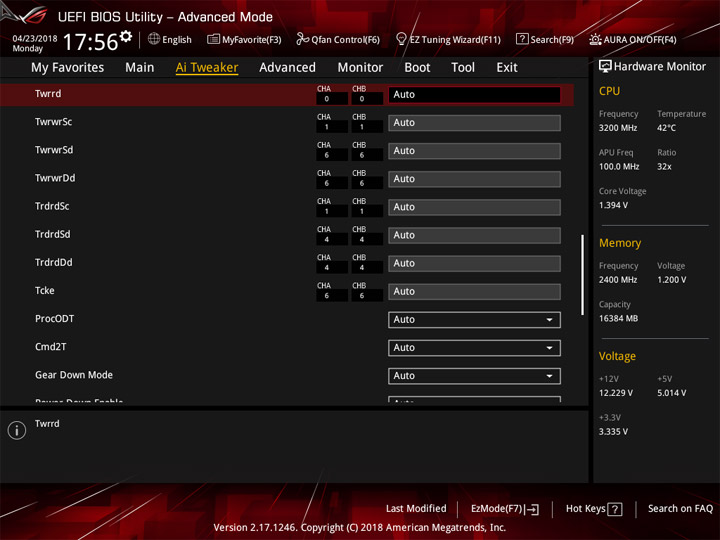Open date-time settings gear icon
720x540 pixels.
pos(126,36)
